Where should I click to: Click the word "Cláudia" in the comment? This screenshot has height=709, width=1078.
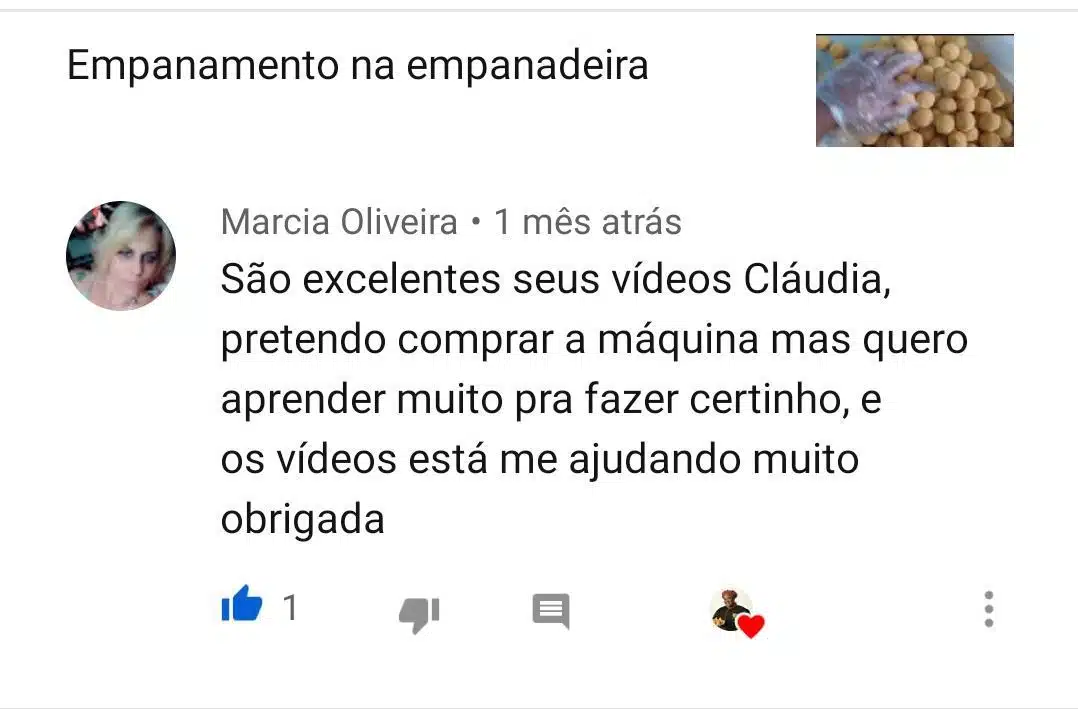pyautogui.click(x=817, y=280)
